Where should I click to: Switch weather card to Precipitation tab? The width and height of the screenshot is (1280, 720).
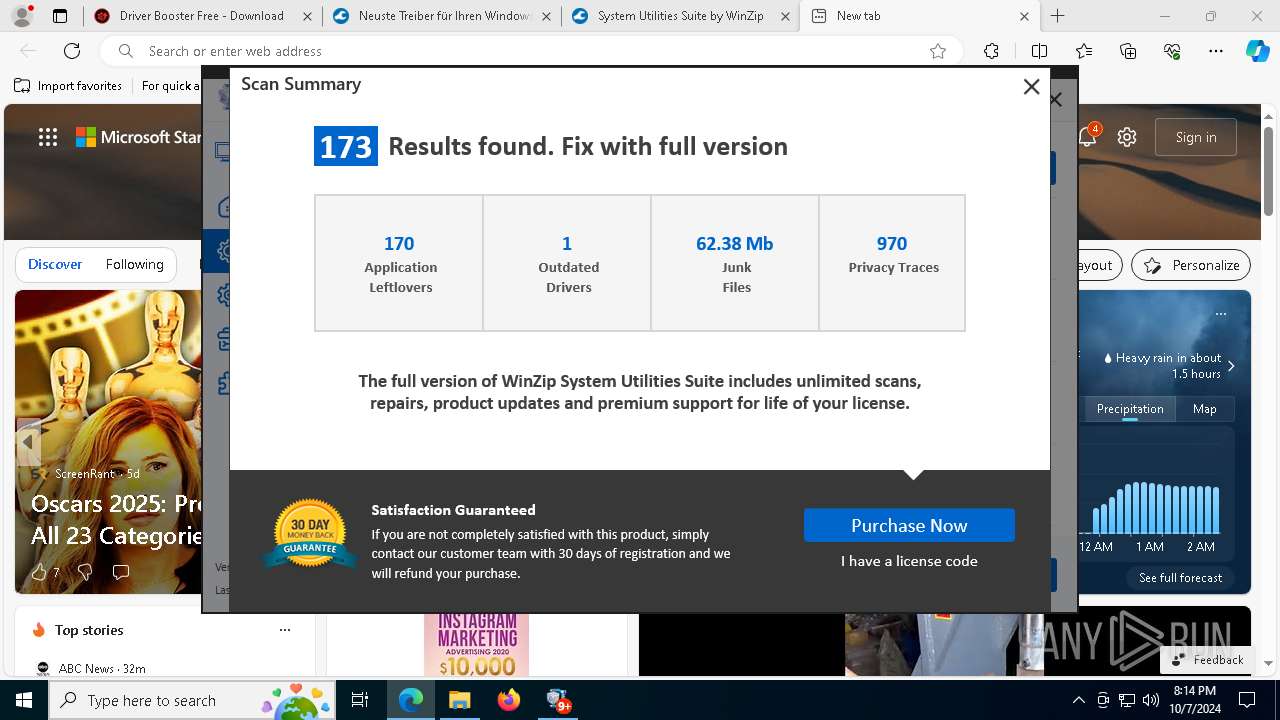click(x=1130, y=409)
